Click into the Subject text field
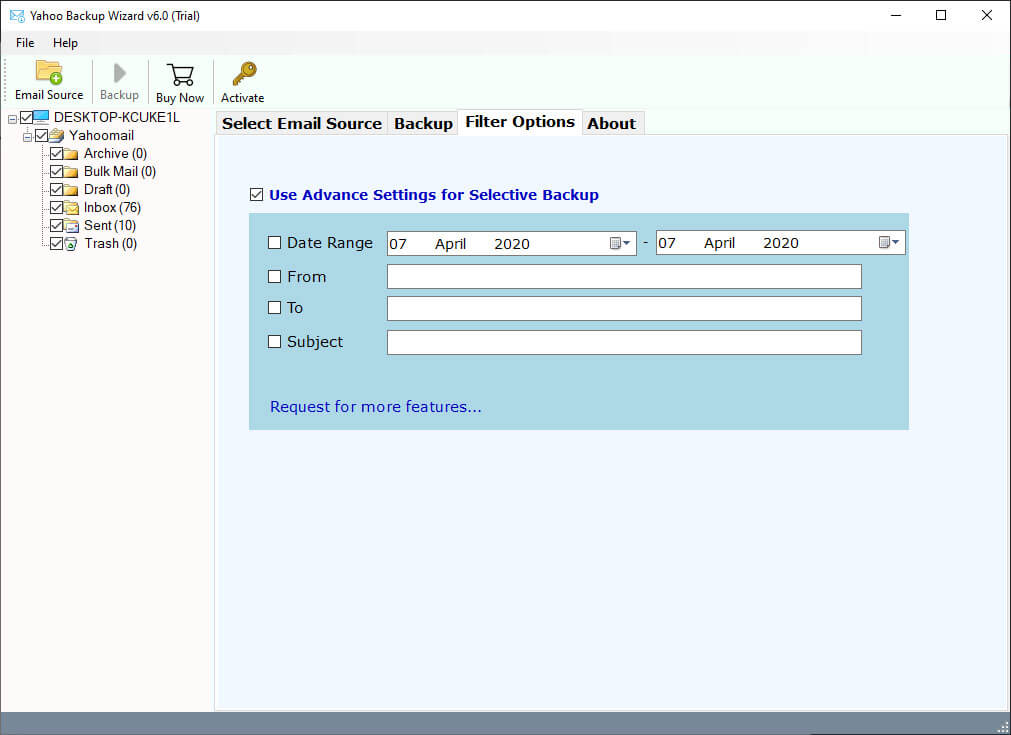Screen dimensions: 1011x735 [624, 342]
